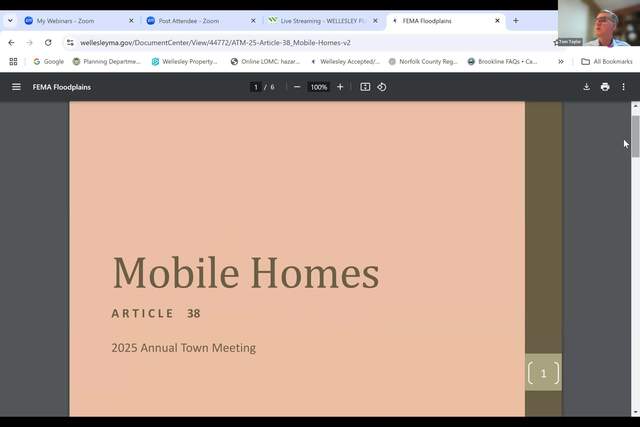Image resolution: width=640 pixels, height=427 pixels.
Task: Click the zoom out minus icon
Action: point(297,87)
